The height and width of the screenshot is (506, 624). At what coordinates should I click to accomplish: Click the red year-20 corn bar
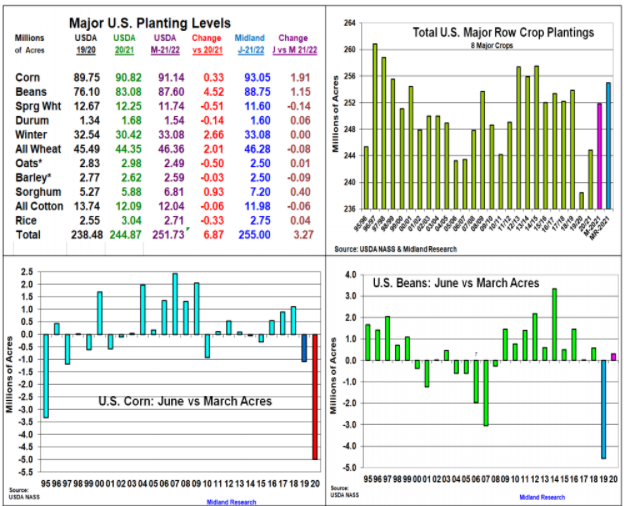point(315,397)
